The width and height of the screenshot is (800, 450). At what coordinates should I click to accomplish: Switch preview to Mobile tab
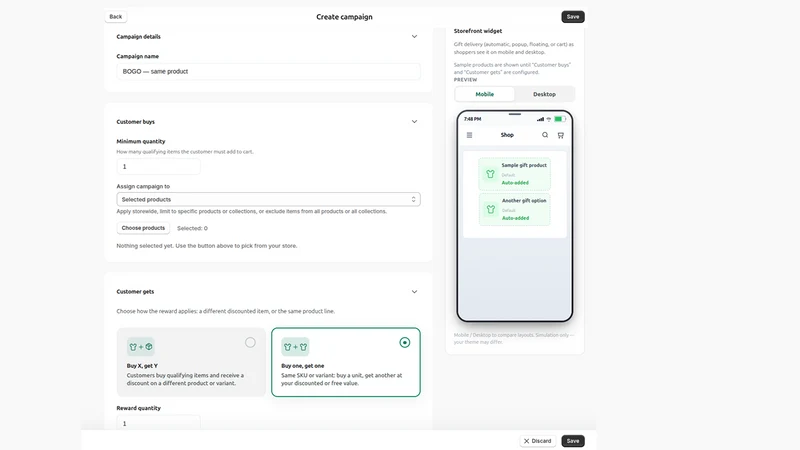pyautogui.click(x=485, y=94)
